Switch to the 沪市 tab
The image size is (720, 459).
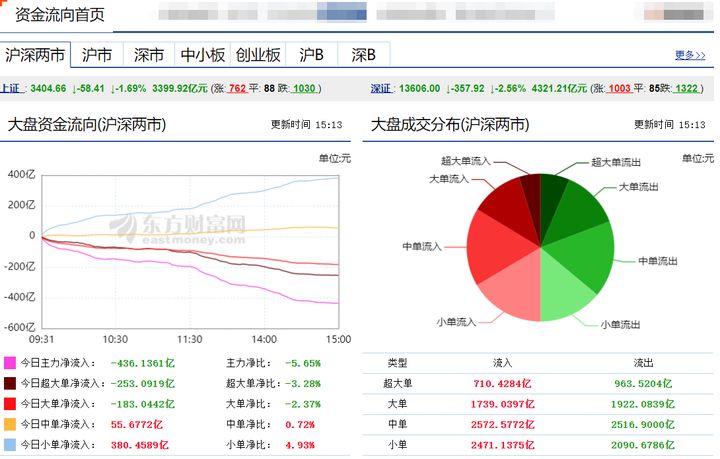pos(97,55)
